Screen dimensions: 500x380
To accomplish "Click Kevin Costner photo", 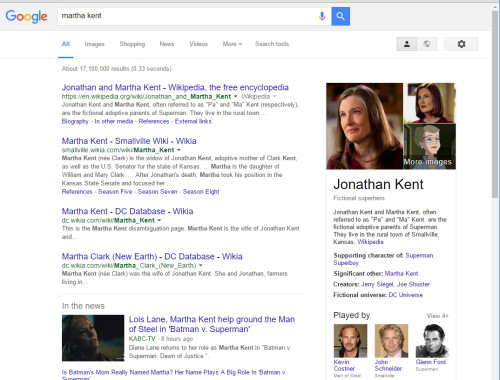I will (x=350, y=341).
